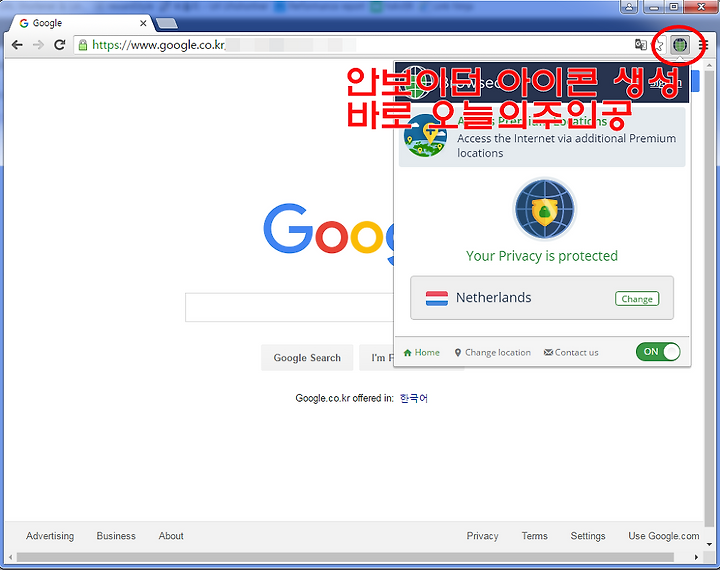Open the translate page icon in address bar

[640, 45]
